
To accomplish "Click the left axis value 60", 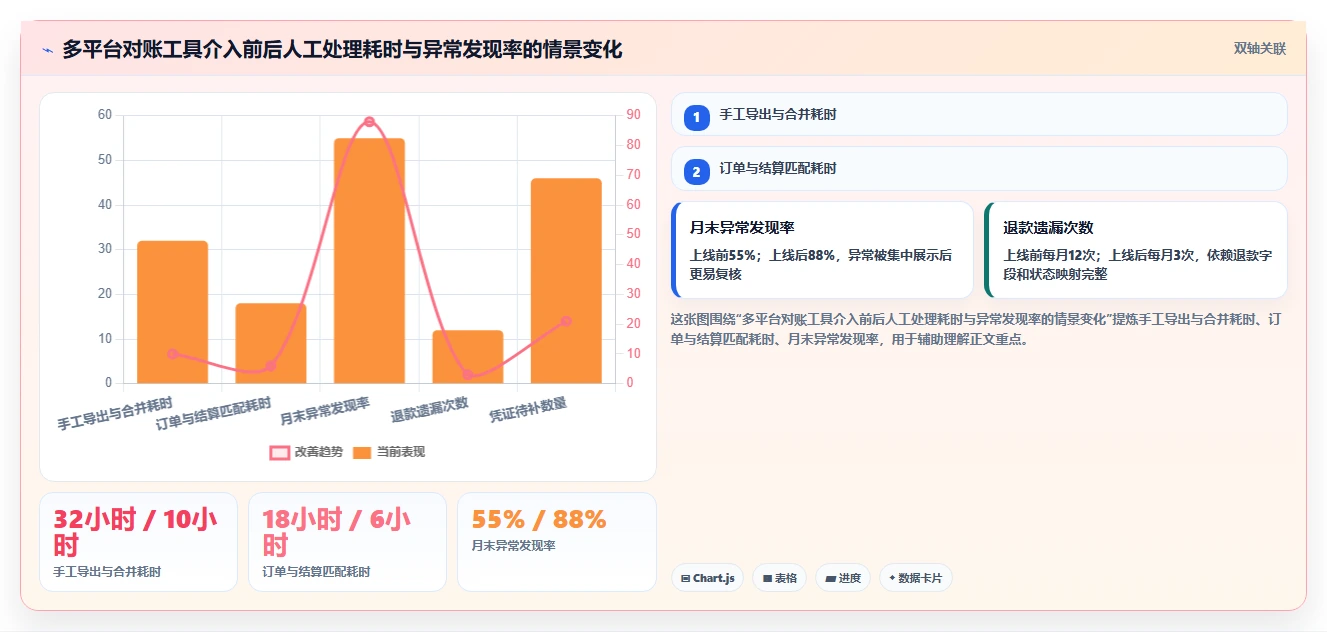I will [105, 115].
